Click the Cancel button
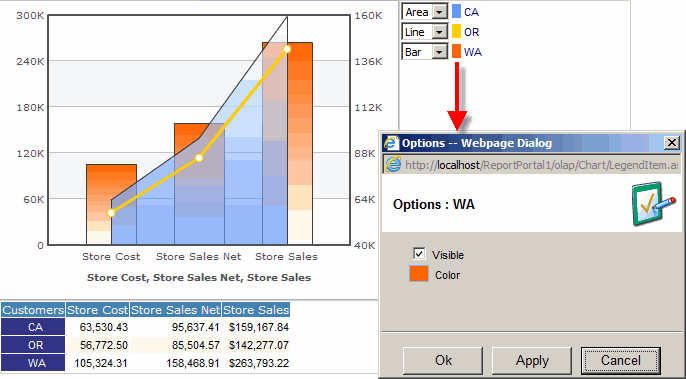686x379 pixels. point(621,361)
